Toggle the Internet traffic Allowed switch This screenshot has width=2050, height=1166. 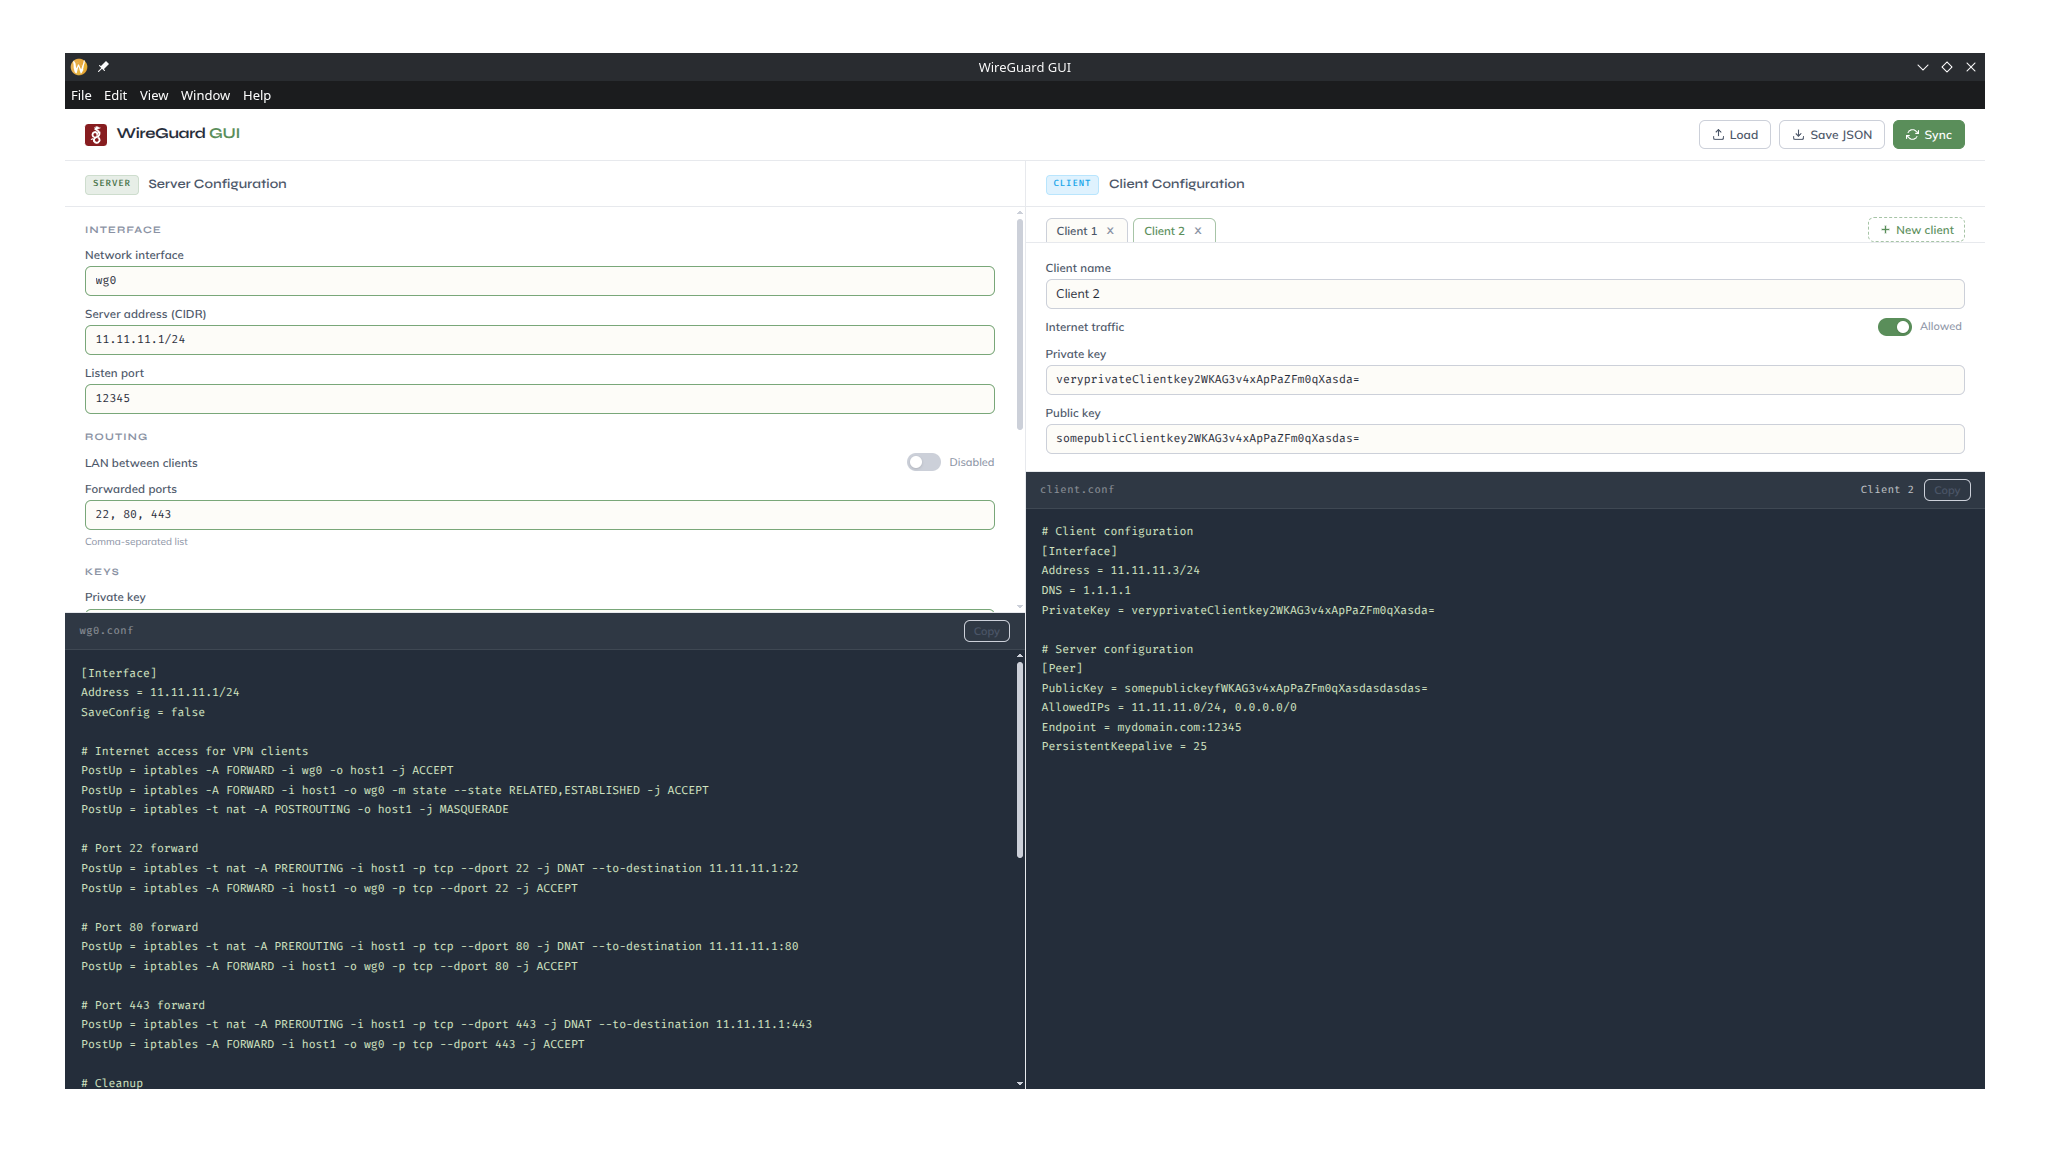(x=1894, y=327)
